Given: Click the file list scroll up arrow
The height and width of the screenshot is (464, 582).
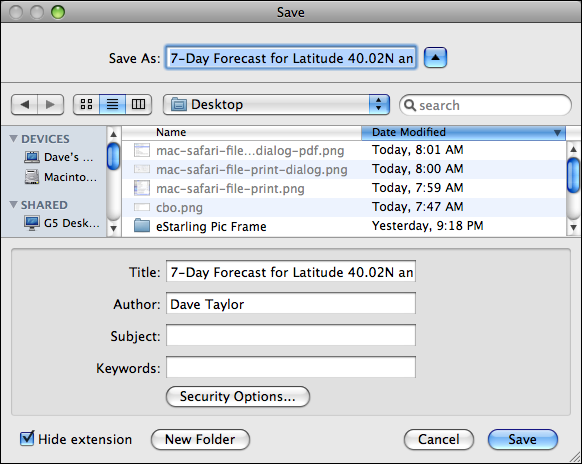Looking at the screenshot, I should pyautogui.click(x=573, y=149).
